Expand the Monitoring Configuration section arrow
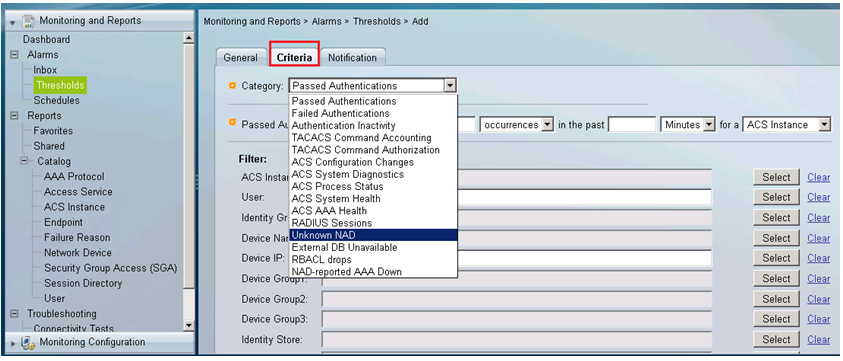 click(x=13, y=343)
